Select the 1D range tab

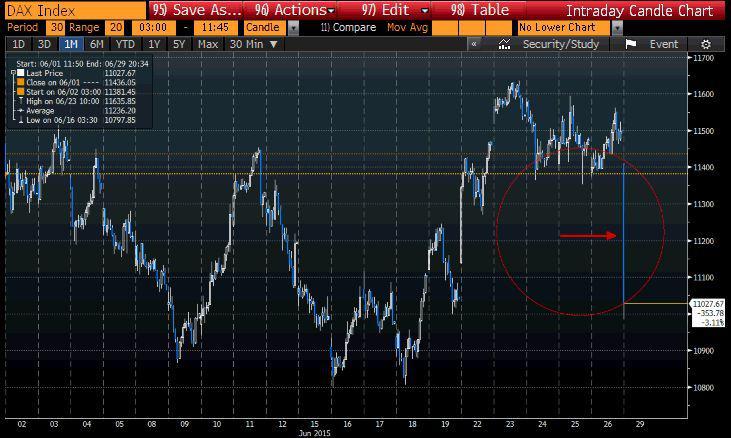[x=18, y=44]
